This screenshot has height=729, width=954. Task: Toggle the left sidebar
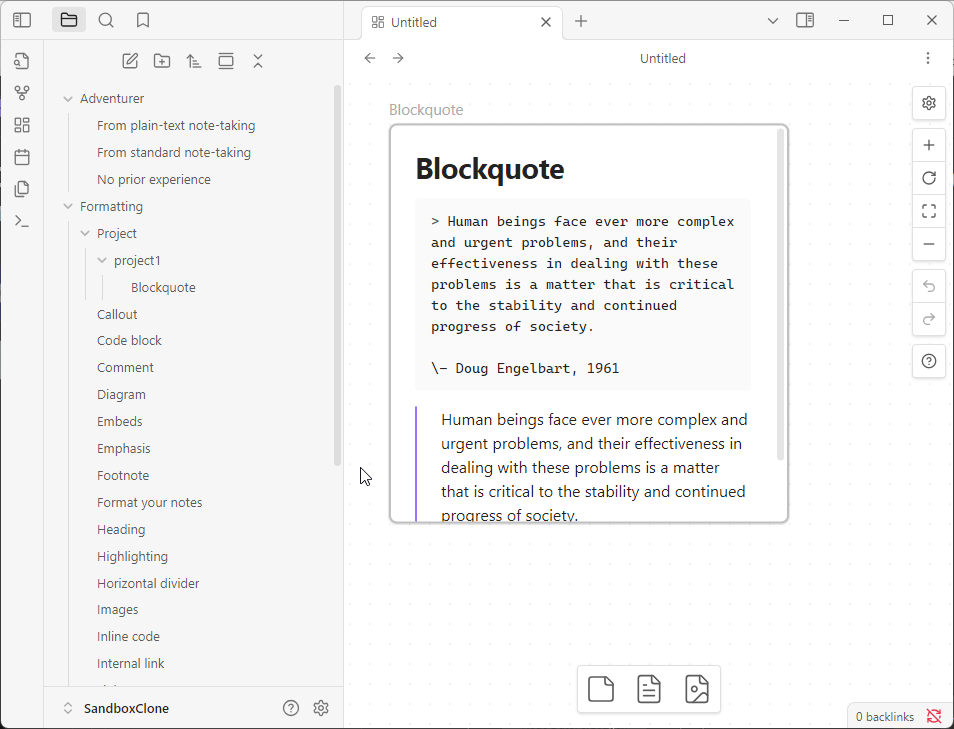pos(22,20)
